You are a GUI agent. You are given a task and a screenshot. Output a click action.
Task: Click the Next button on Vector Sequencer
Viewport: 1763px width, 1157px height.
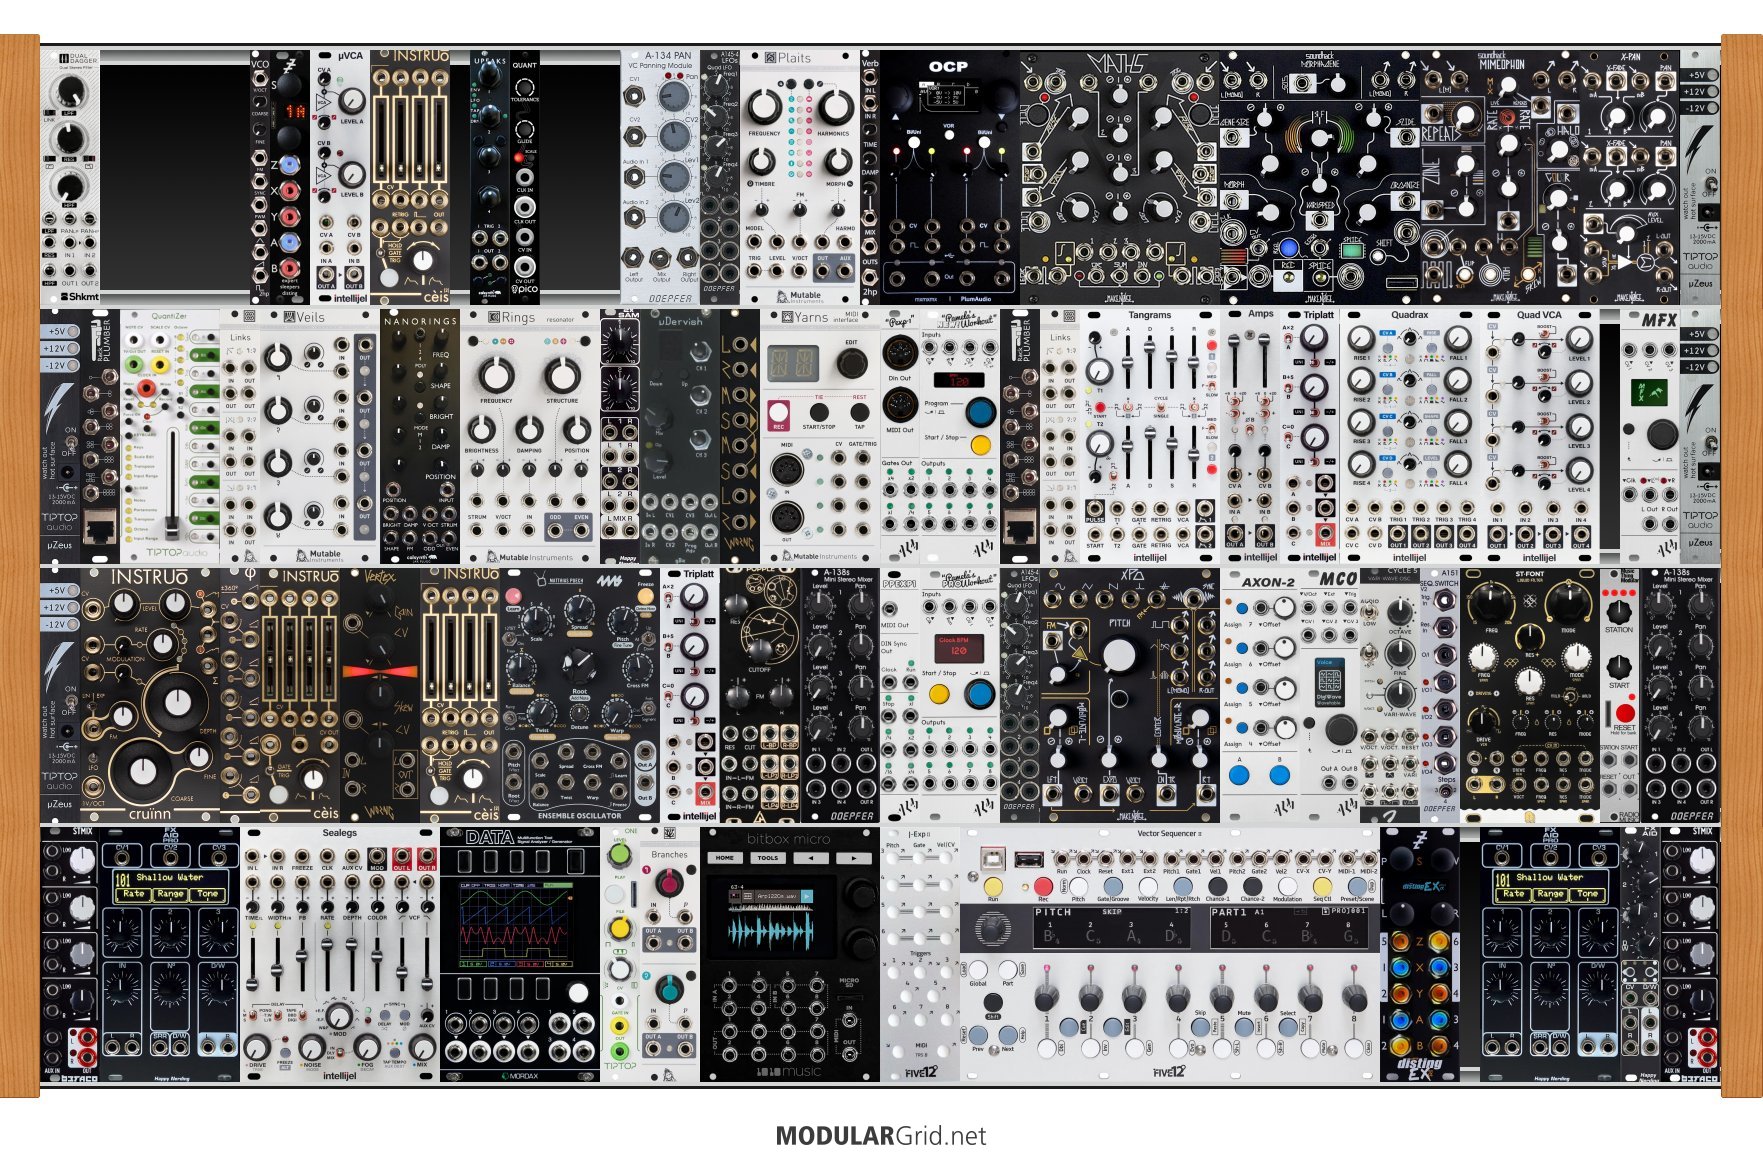(x=1008, y=1035)
